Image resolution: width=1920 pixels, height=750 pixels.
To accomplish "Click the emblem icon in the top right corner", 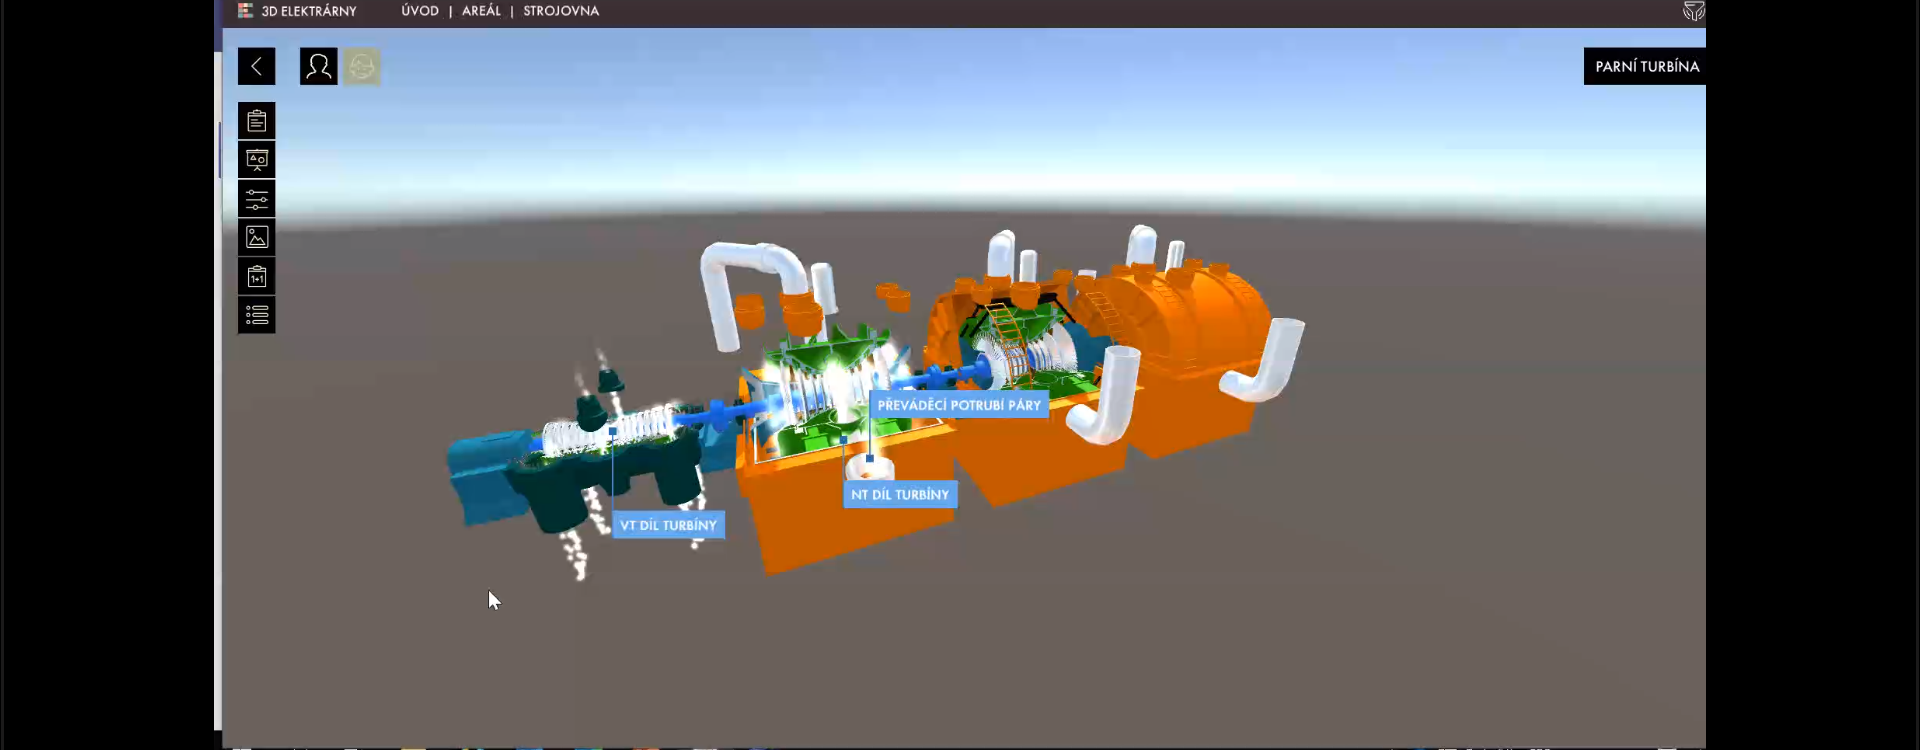I will click(x=1693, y=11).
